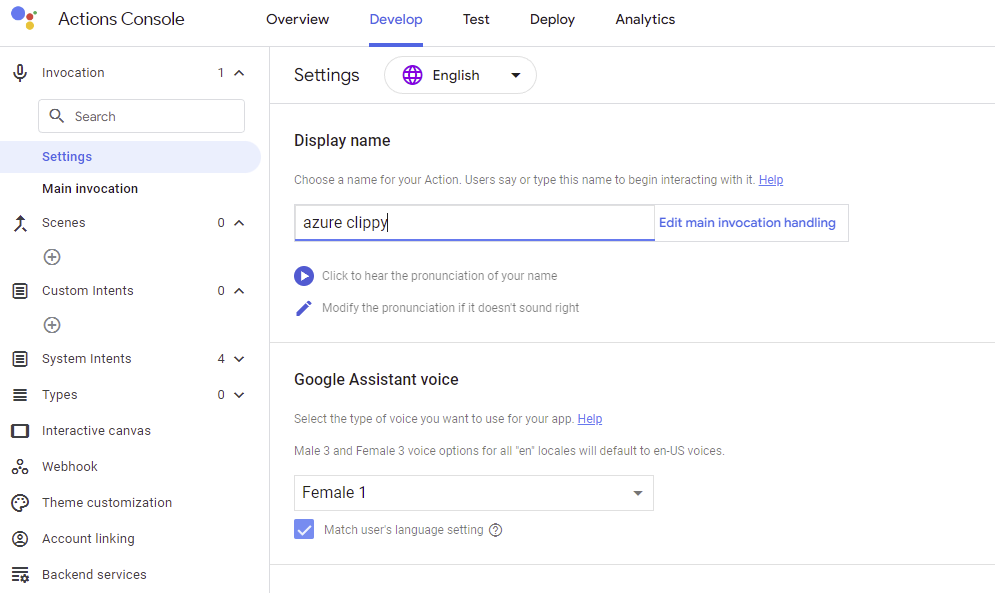Uncheck Match user's language setting
The width and height of the screenshot is (995, 593).
[304, 529]
